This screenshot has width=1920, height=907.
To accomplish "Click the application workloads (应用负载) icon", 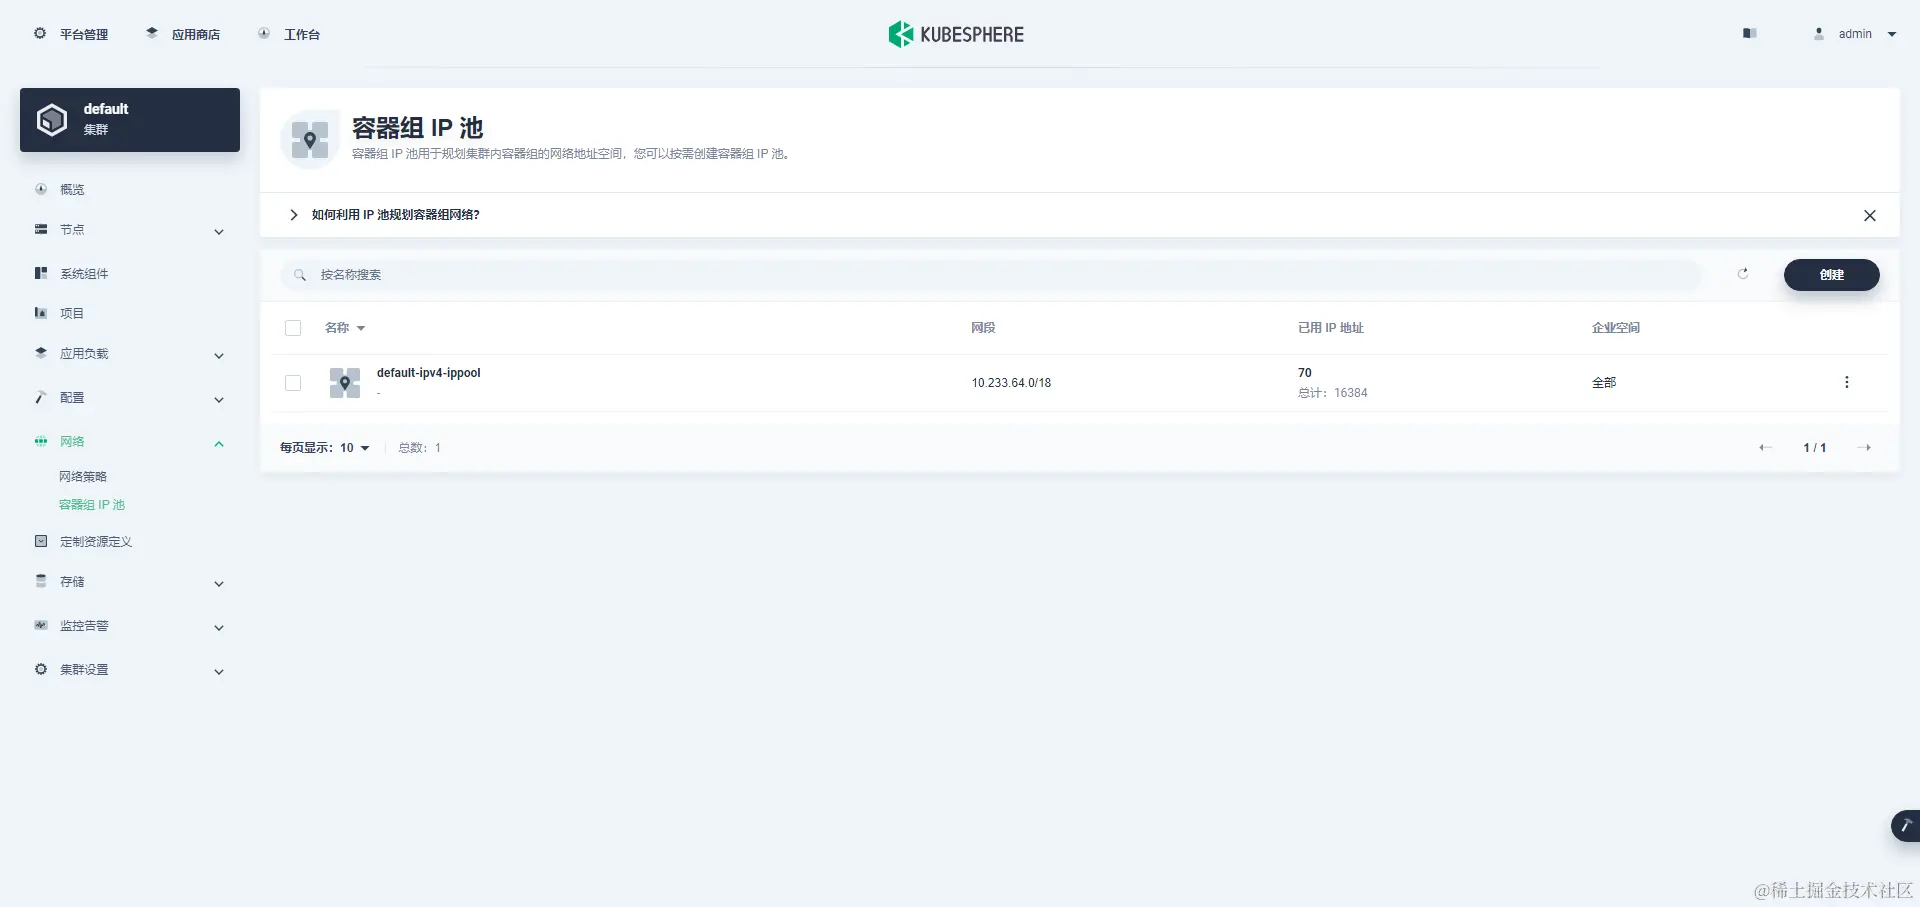I will pyautogui.click(x=41, y=353).
